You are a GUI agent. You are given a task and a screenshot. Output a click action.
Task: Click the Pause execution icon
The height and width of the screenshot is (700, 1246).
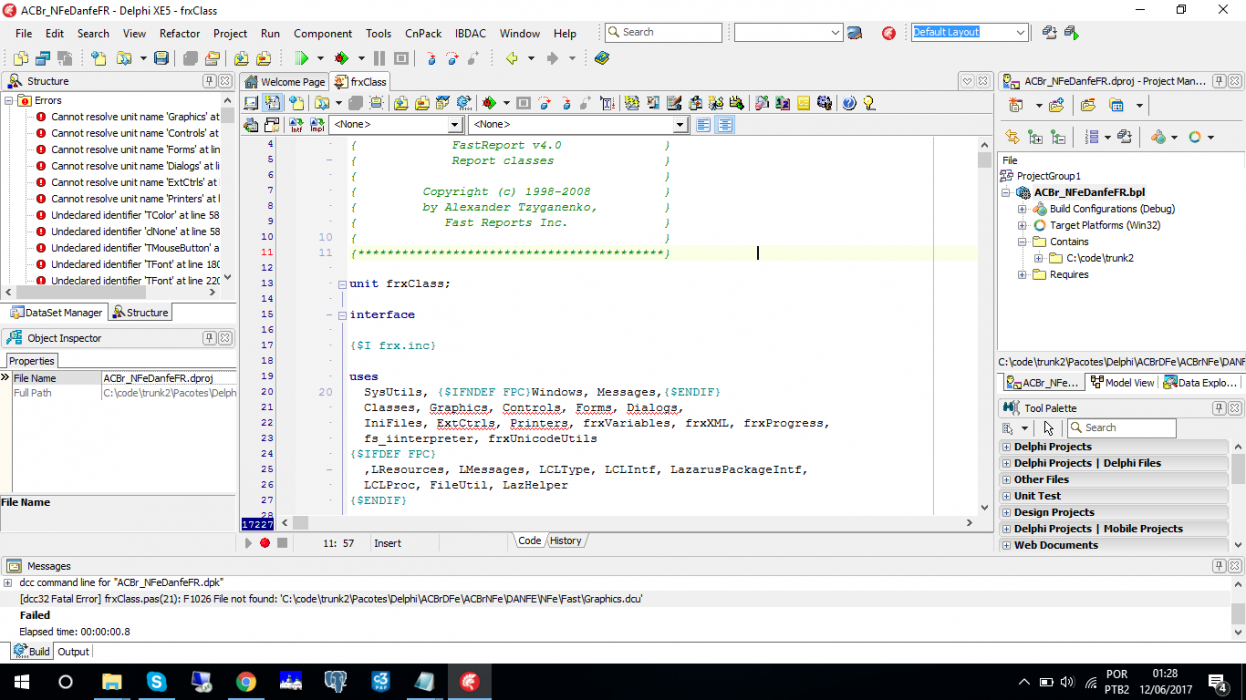coord(379,59)
